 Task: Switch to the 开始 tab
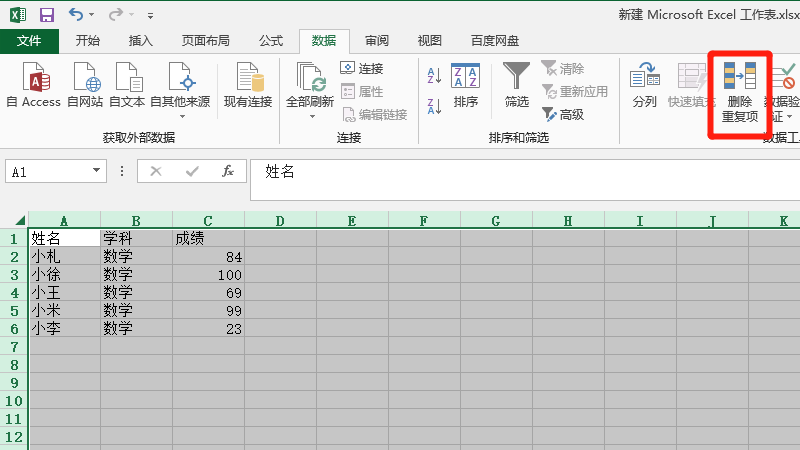pyautogui.click(x=88, y=41)
